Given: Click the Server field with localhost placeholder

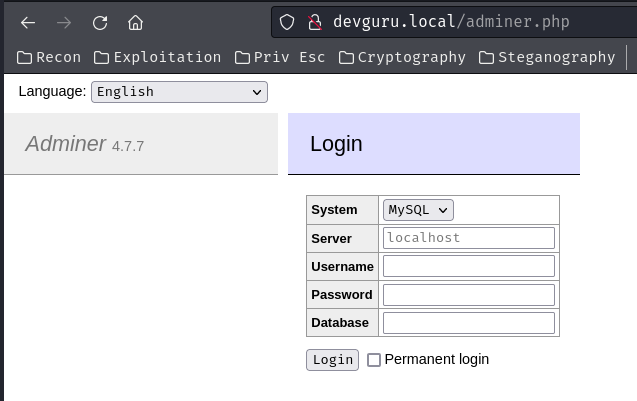Looking at the screenshot, I should coord(468,238).
